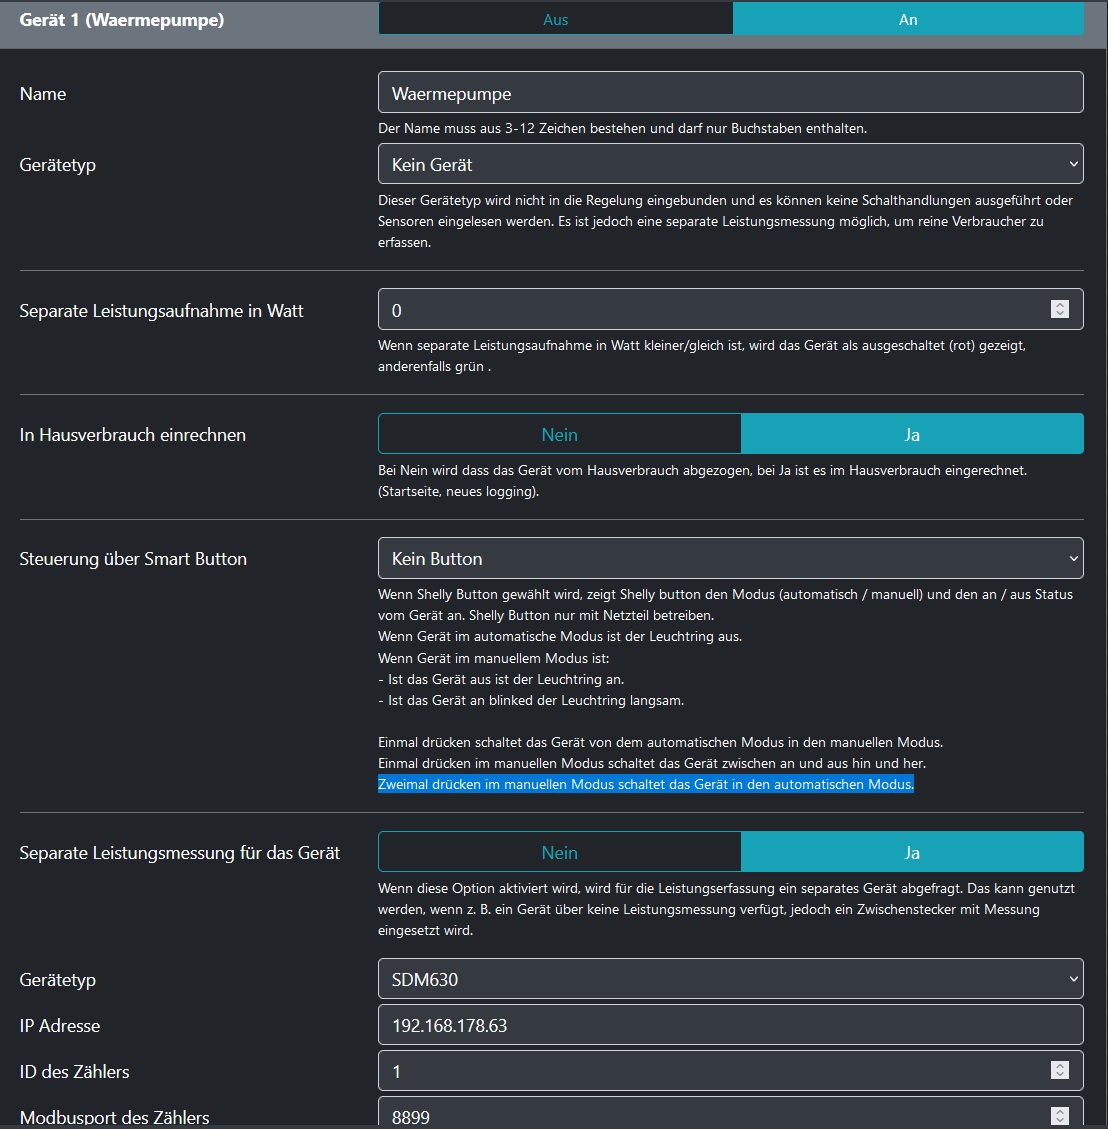Click the dropdown chevron of Kein Button
The width and height of the screenshot is (1108, 1129).
1073,558
